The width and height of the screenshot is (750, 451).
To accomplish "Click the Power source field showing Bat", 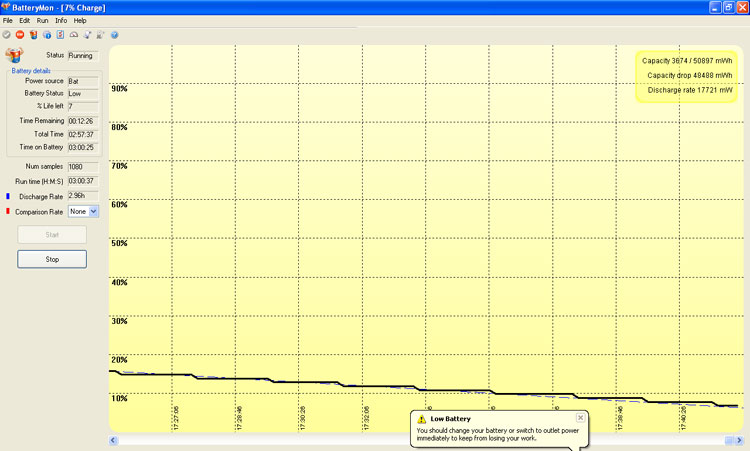I will point(83,81).
